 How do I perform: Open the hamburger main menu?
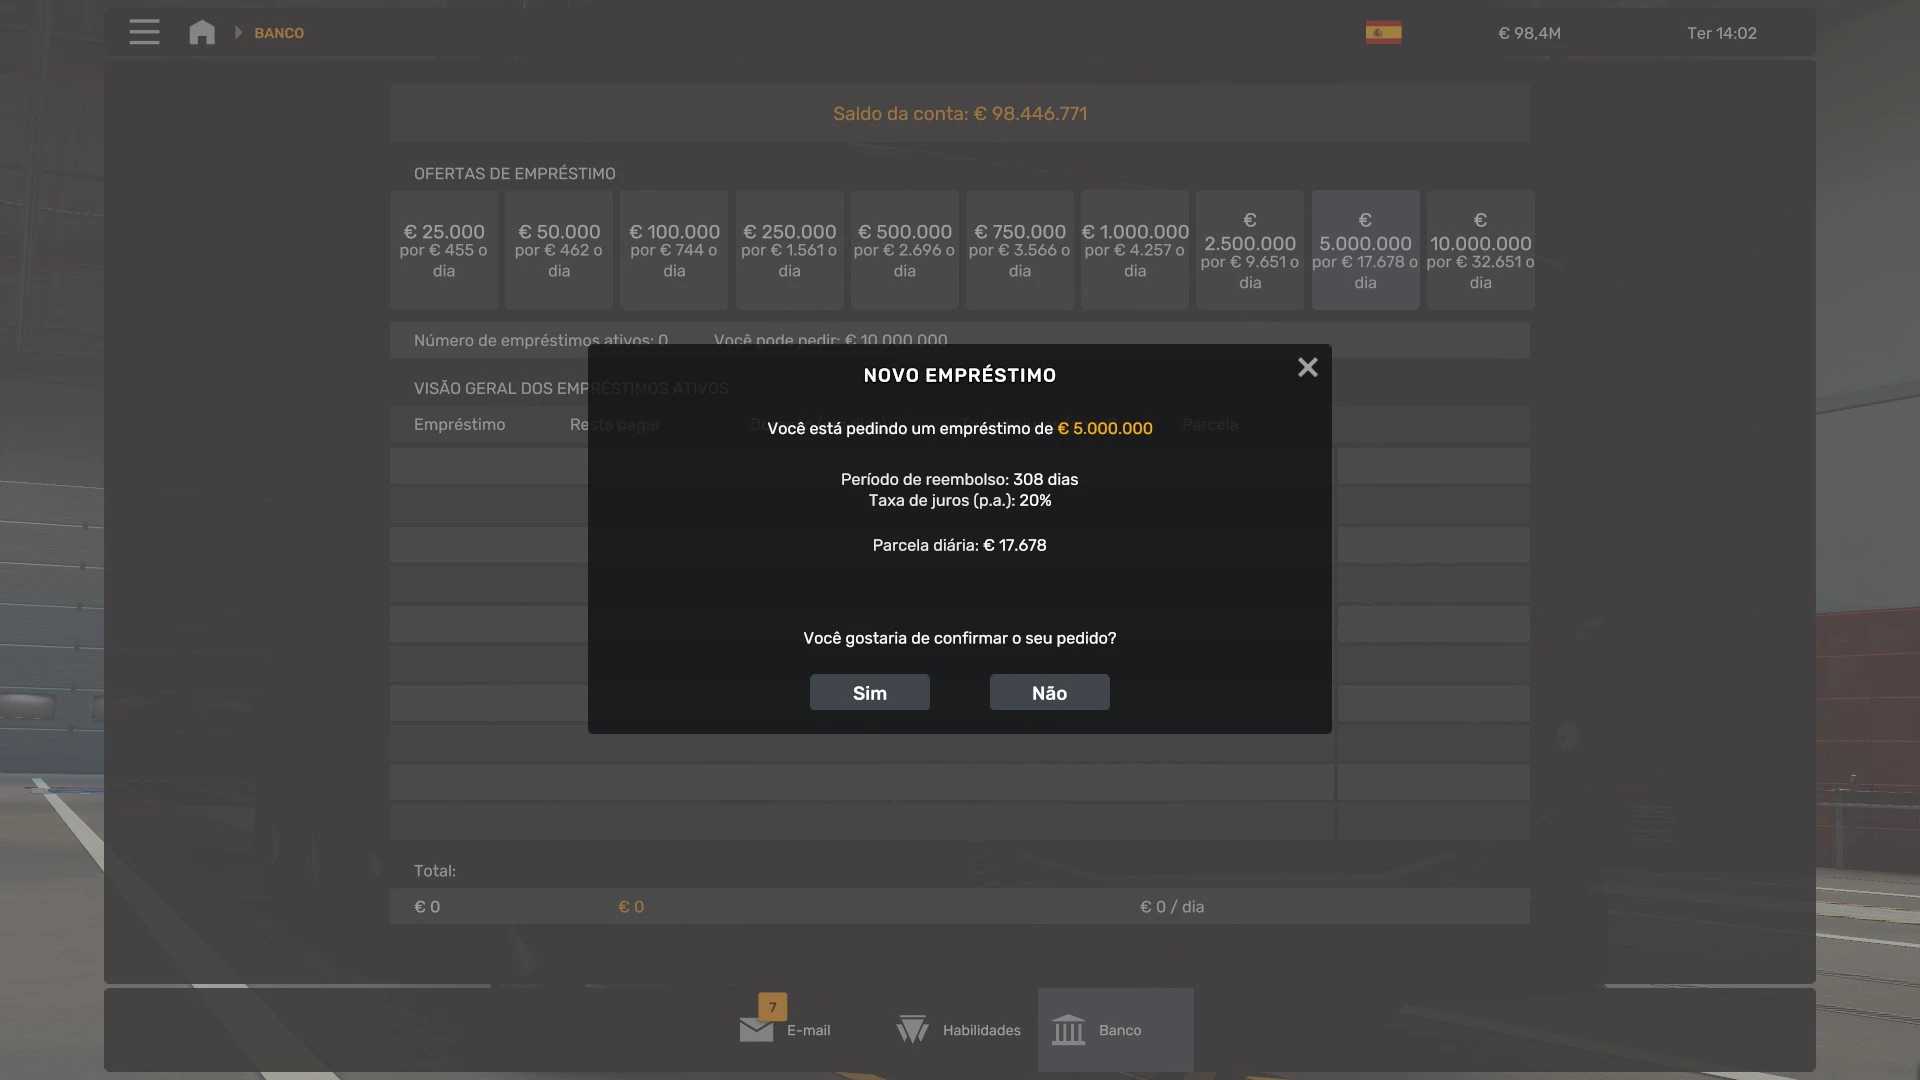coord(144,32)
